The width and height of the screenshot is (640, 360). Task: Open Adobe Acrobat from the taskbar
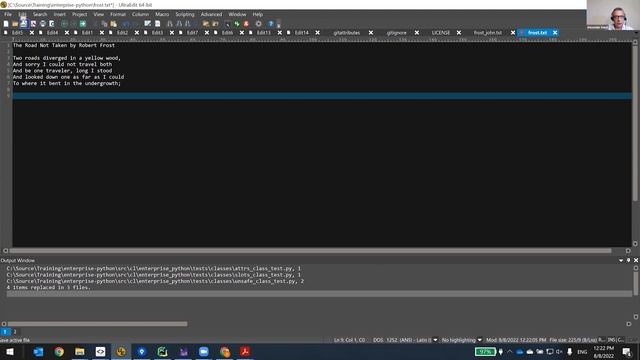(x=245, y=352)
